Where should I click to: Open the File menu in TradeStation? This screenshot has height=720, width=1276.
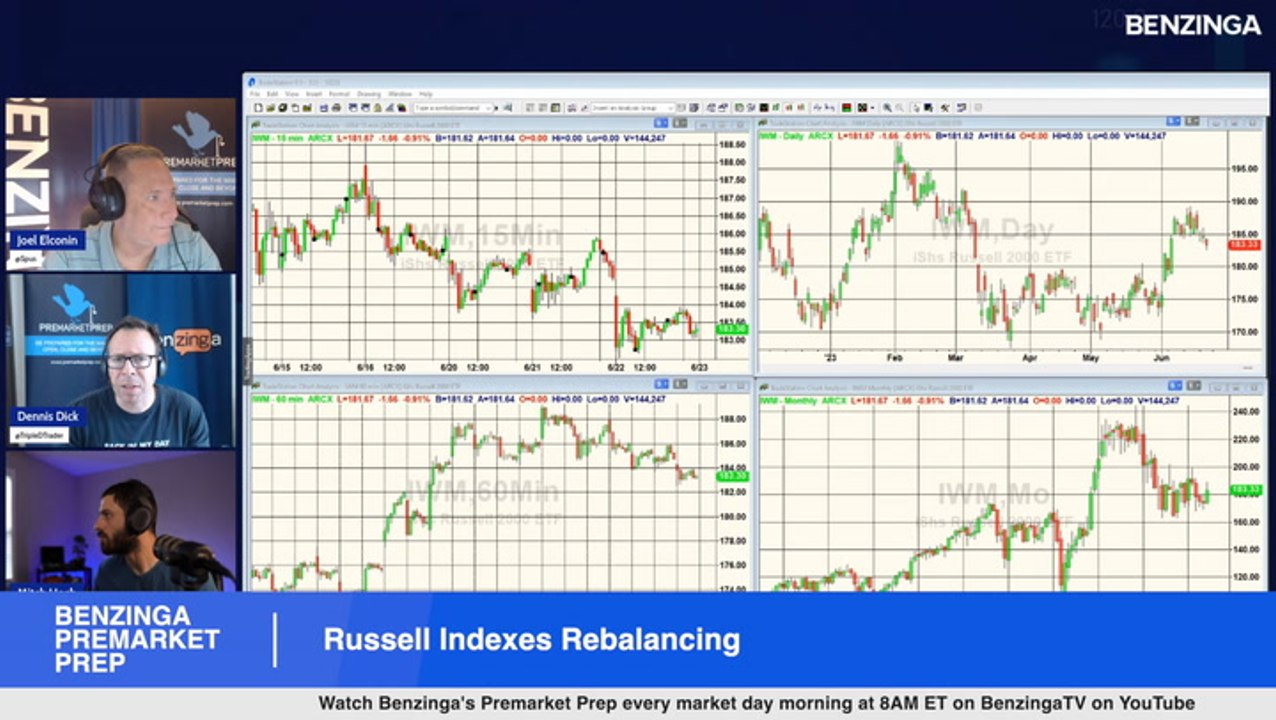pos(254,93)
